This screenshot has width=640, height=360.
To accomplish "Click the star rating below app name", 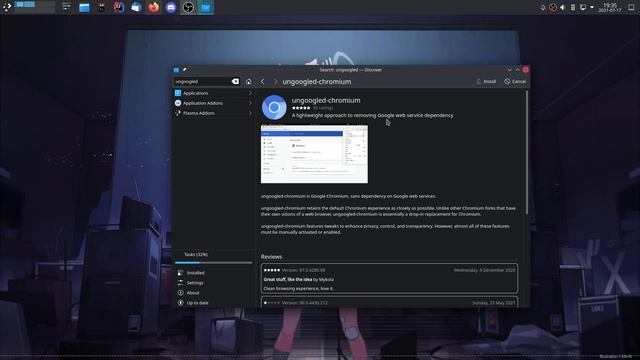I will tap(301, 108).
